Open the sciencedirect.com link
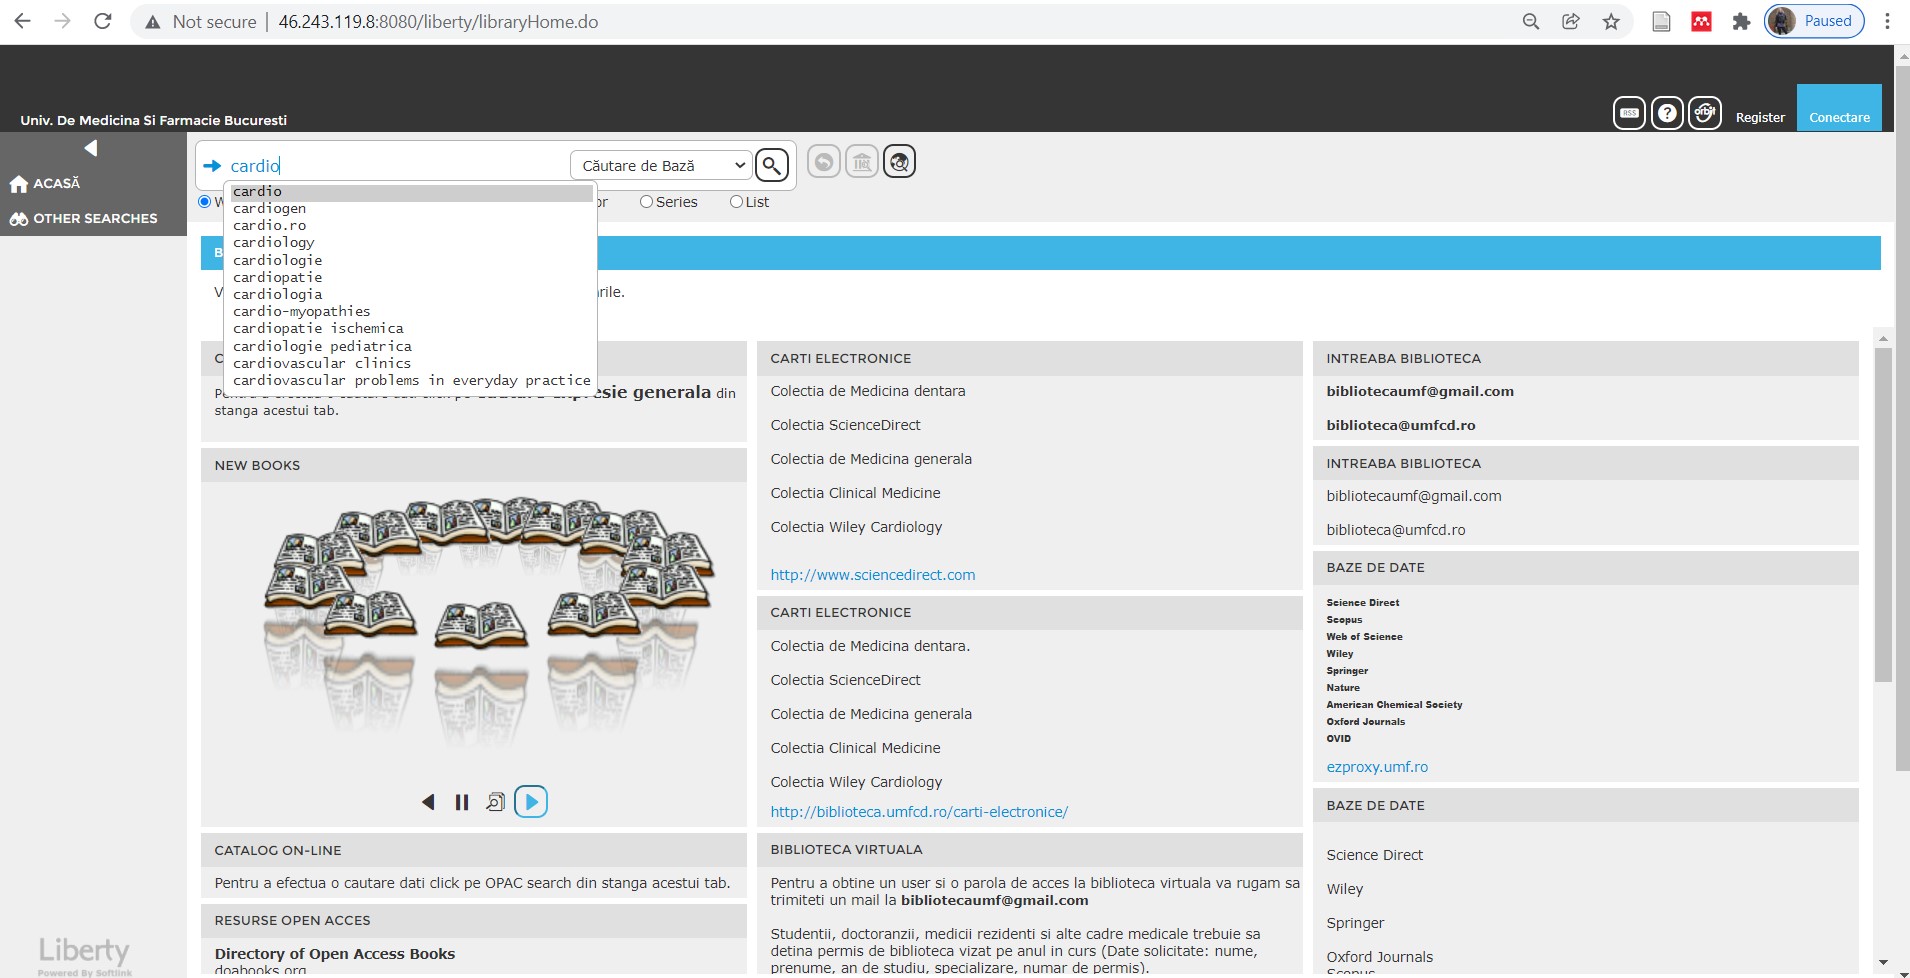The height and width of the screenshot is (978, 1910). point(872,575)
